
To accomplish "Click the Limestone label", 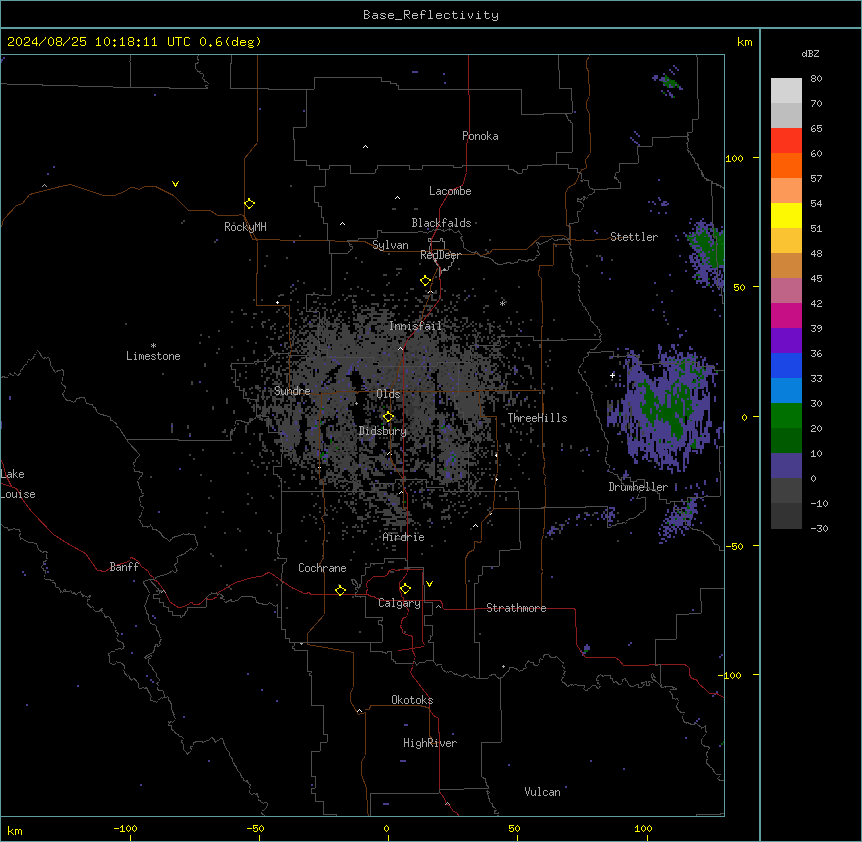I will pos(153,356).
